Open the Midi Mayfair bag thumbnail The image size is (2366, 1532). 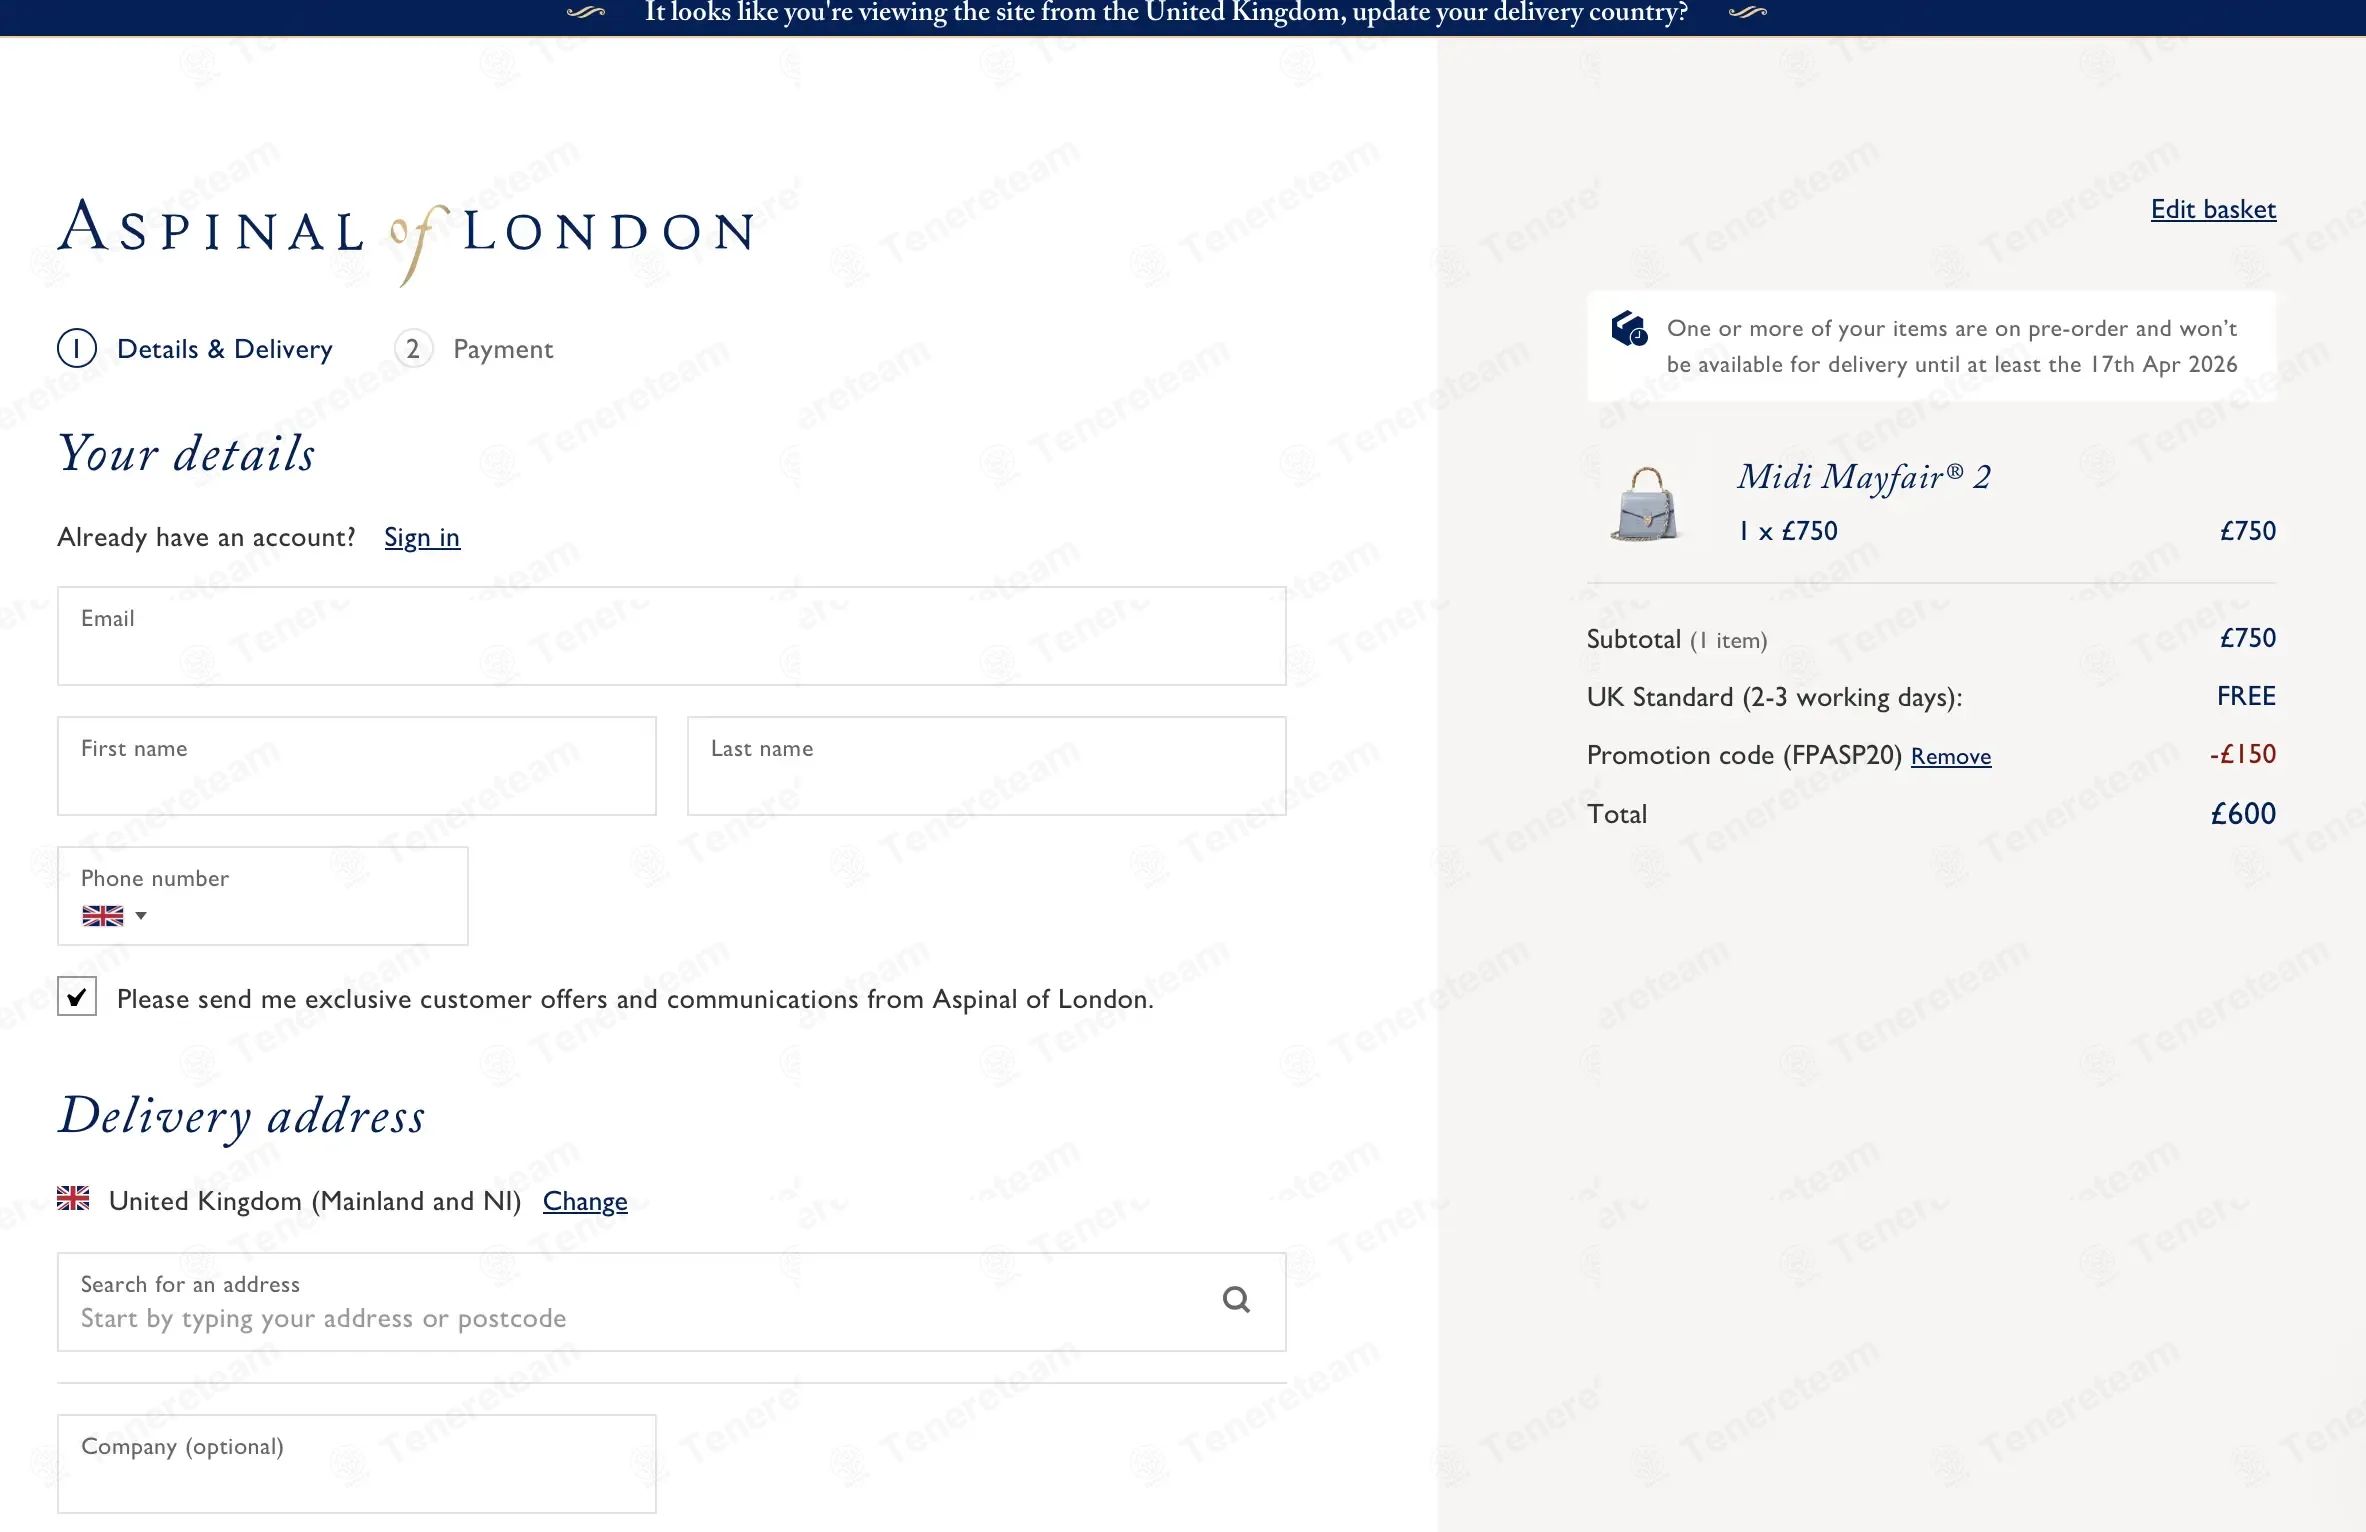point(1645,504)
